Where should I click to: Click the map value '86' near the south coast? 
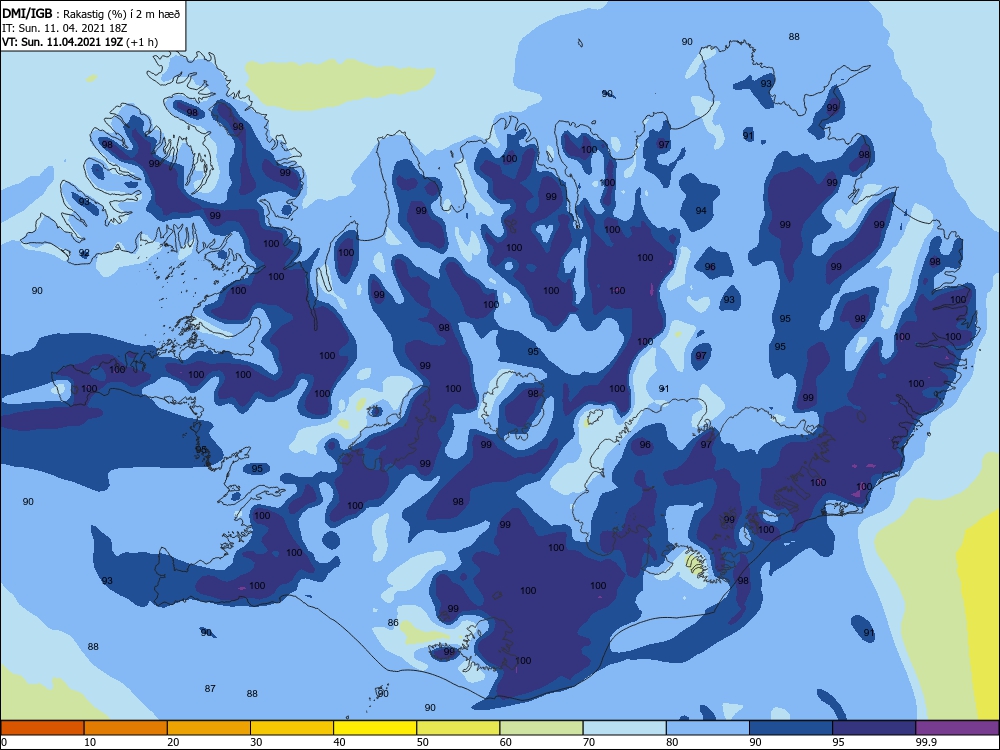(x=393, y=623)
